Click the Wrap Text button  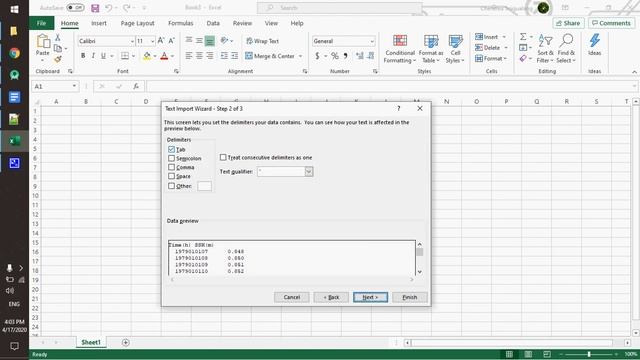tap(262, 41)
